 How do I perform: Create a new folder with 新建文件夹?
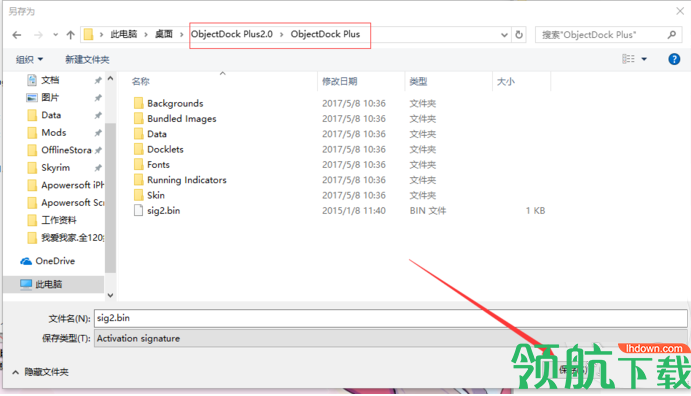(87, 59)
